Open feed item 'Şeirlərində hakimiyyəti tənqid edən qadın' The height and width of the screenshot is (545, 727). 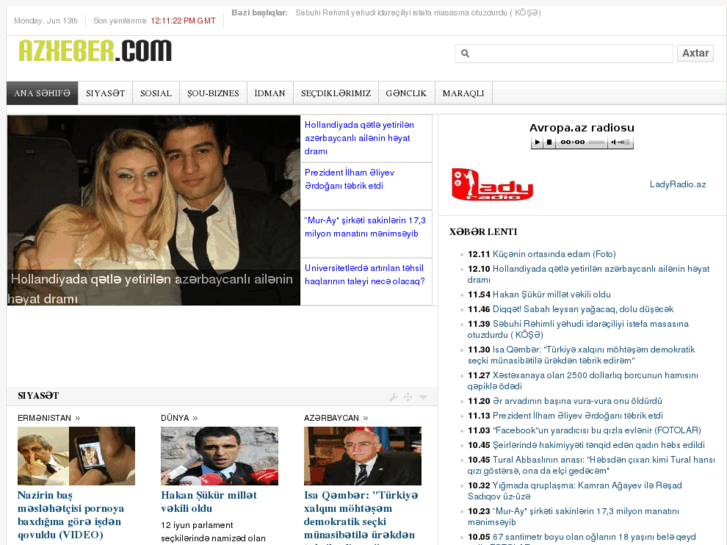599,445
